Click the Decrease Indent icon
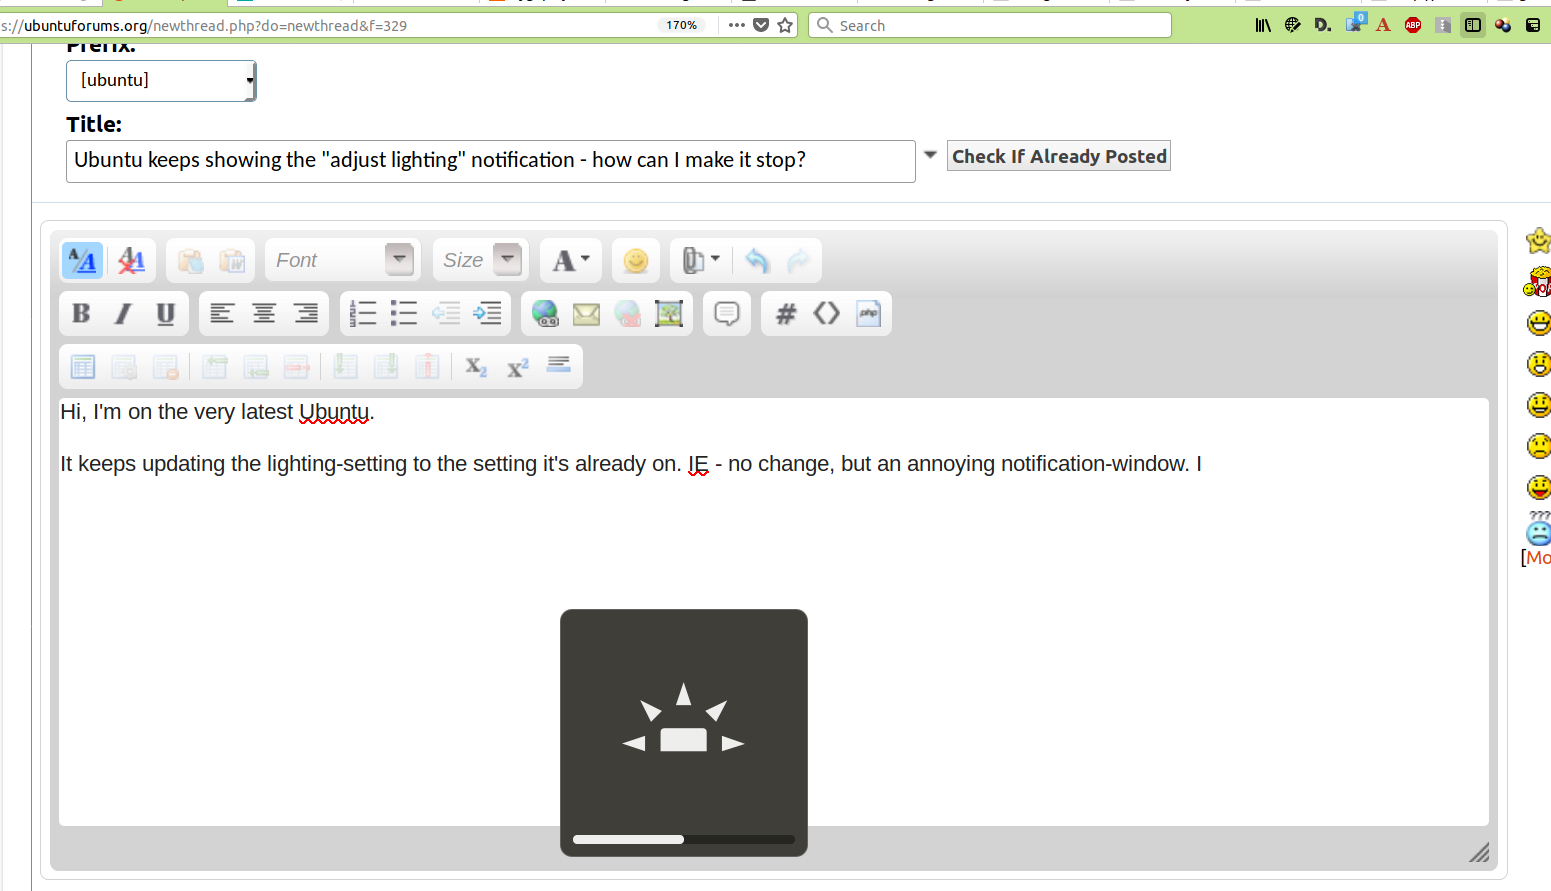The width and height of the screenshot is (1551, 891). [x=445, y=314]
